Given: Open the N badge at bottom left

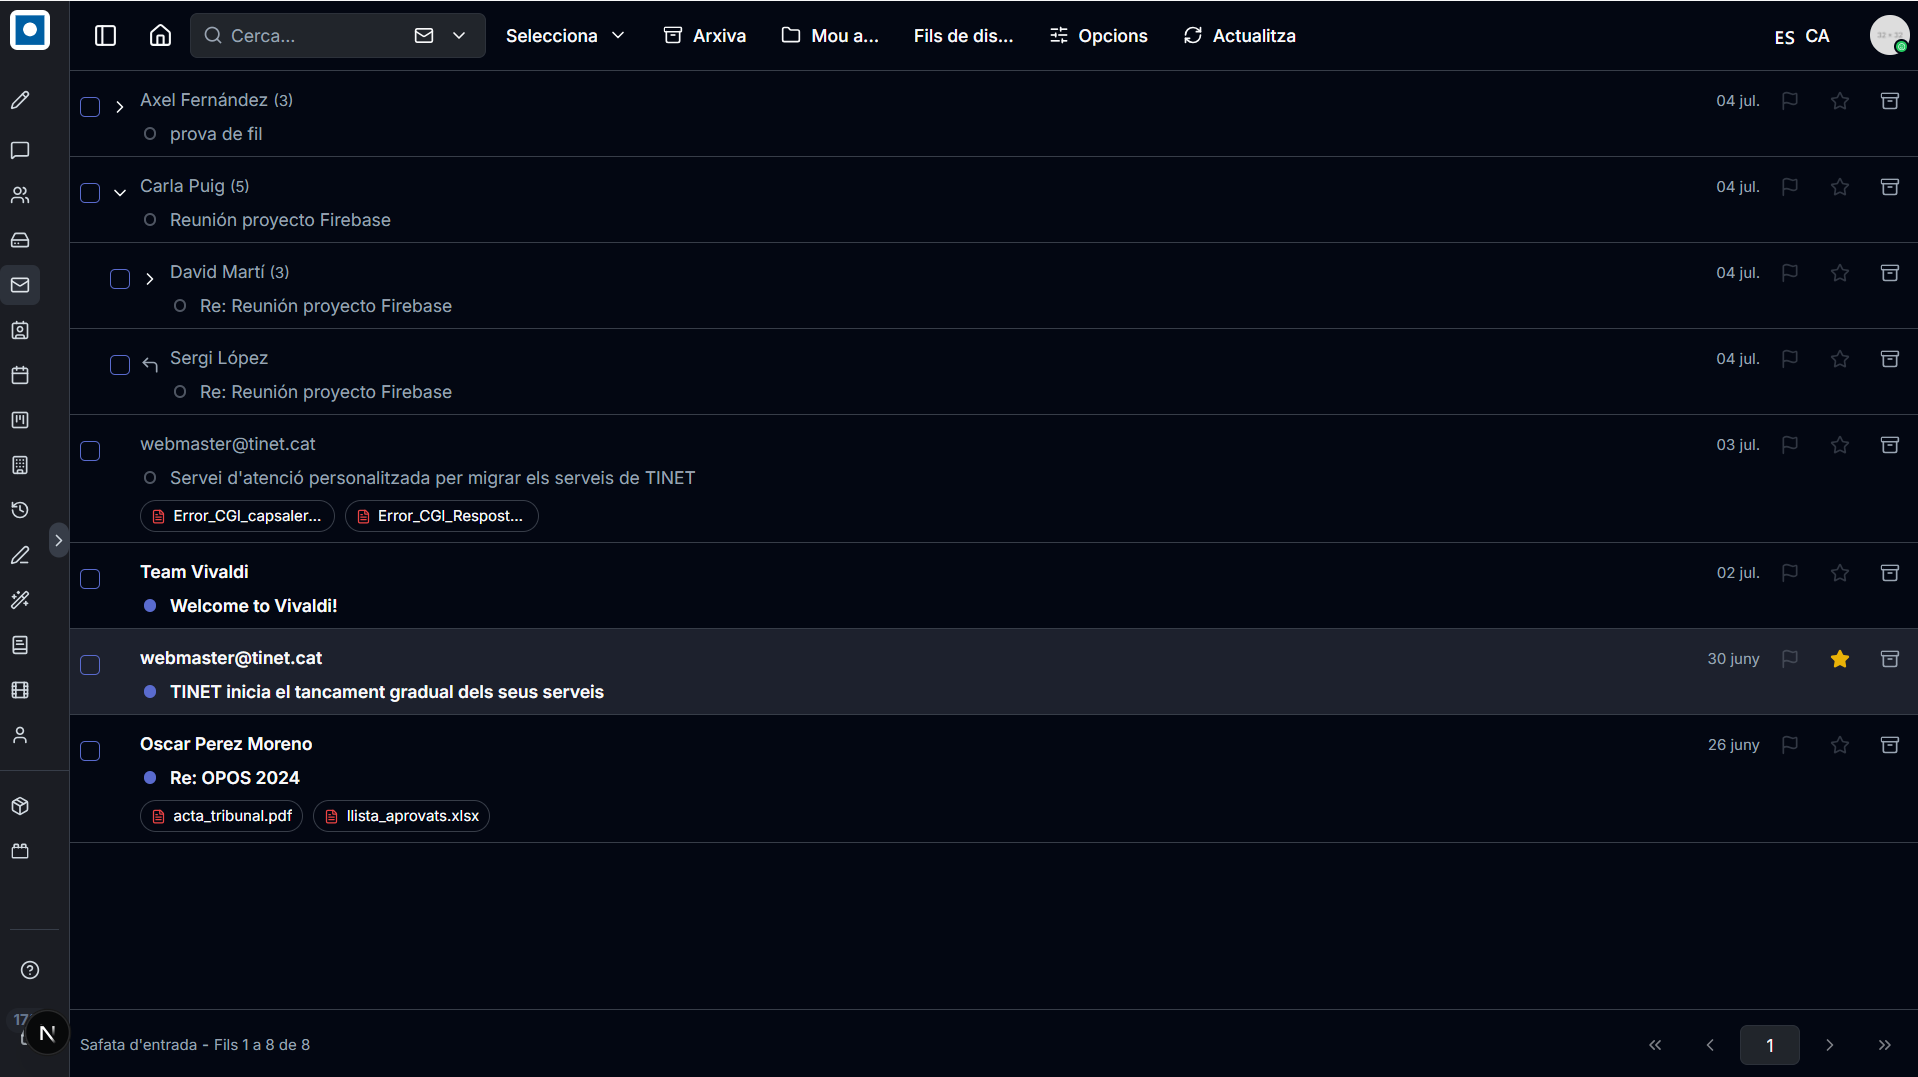Looking at the screenshot, I should (47, 1033).
